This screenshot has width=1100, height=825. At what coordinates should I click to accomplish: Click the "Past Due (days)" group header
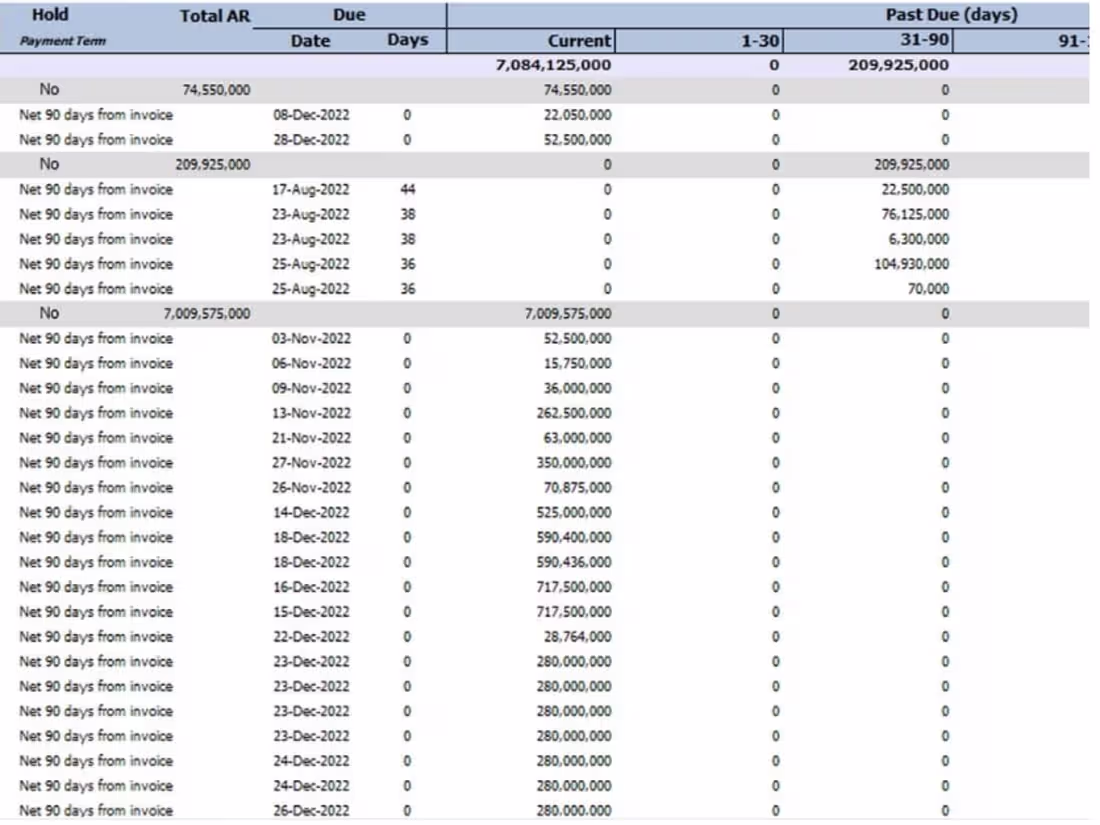(950, 14)
